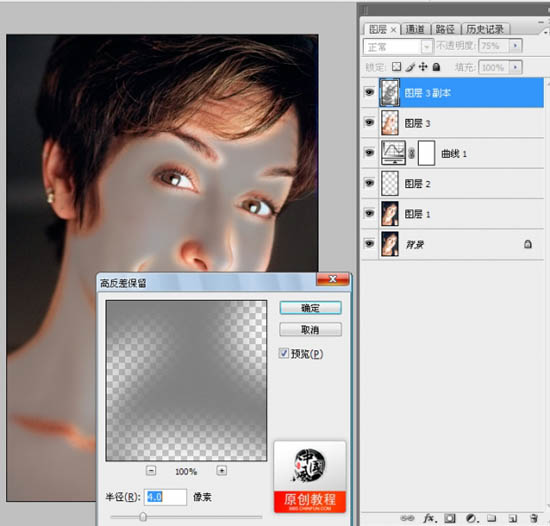Switch to the 历史记录 history tab
550x526 pixels.
[485, 29]
